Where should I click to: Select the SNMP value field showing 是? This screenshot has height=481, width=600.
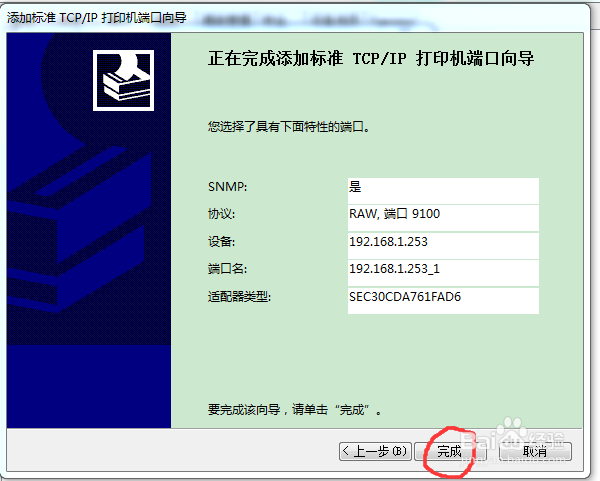pos(443,191)
